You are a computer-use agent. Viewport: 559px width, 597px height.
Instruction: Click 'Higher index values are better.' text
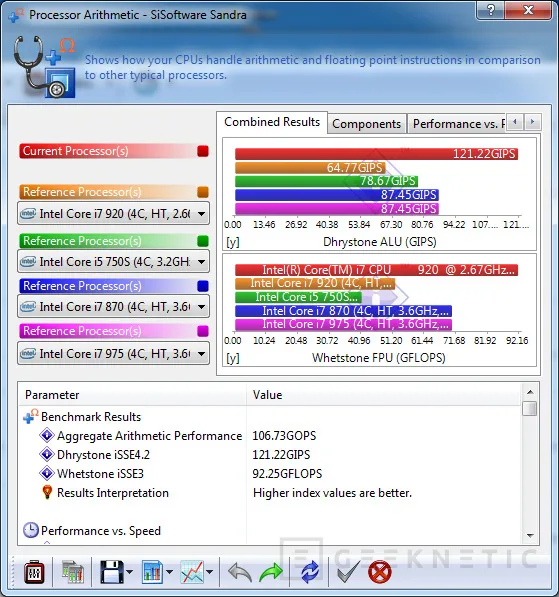332,493
